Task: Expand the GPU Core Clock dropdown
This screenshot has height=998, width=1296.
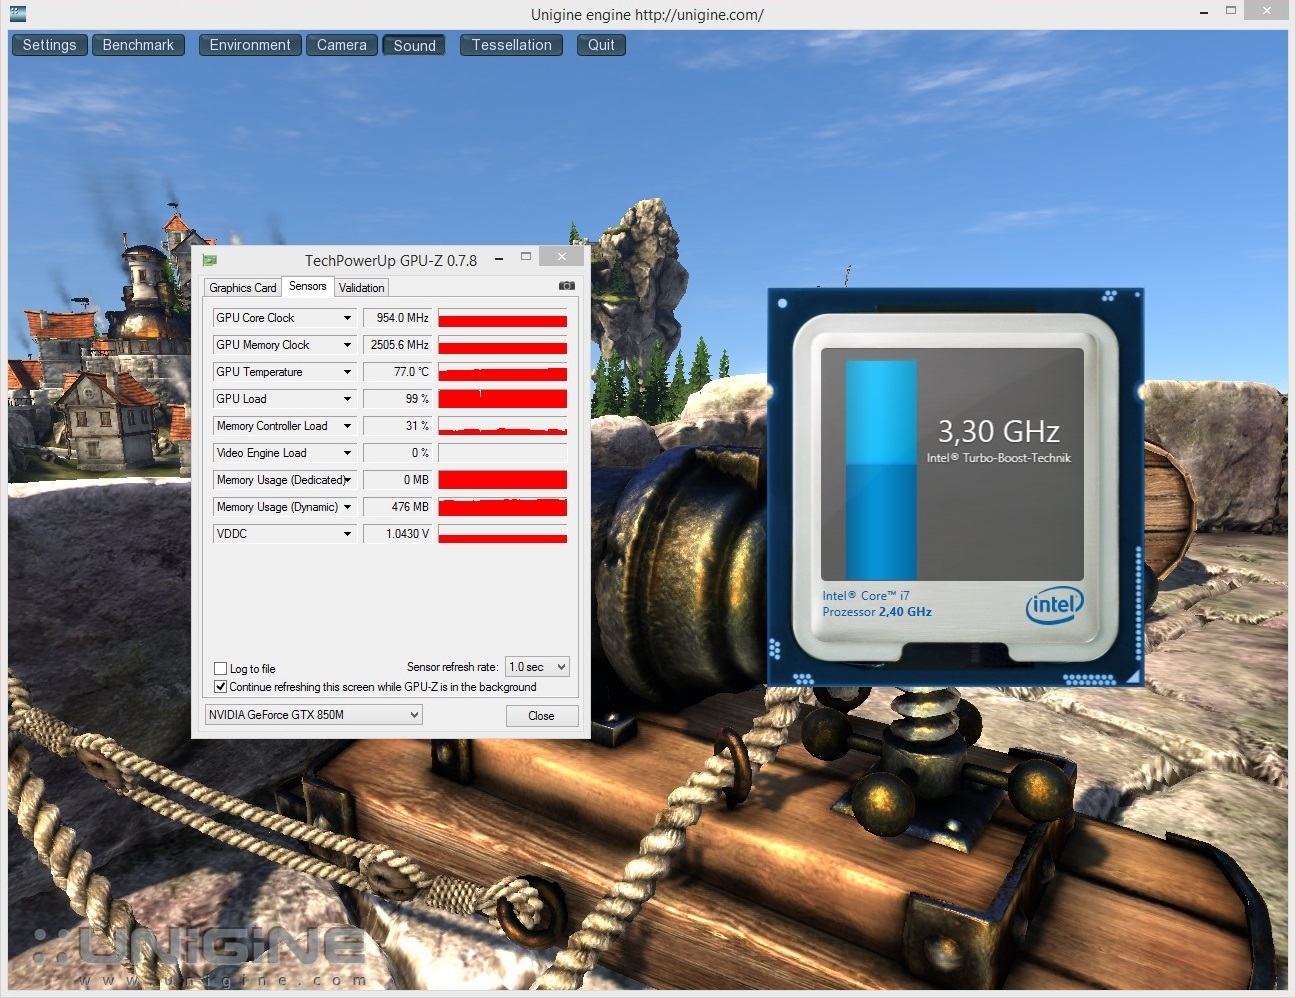Action: pyautogui.click(x=347, y=318)
